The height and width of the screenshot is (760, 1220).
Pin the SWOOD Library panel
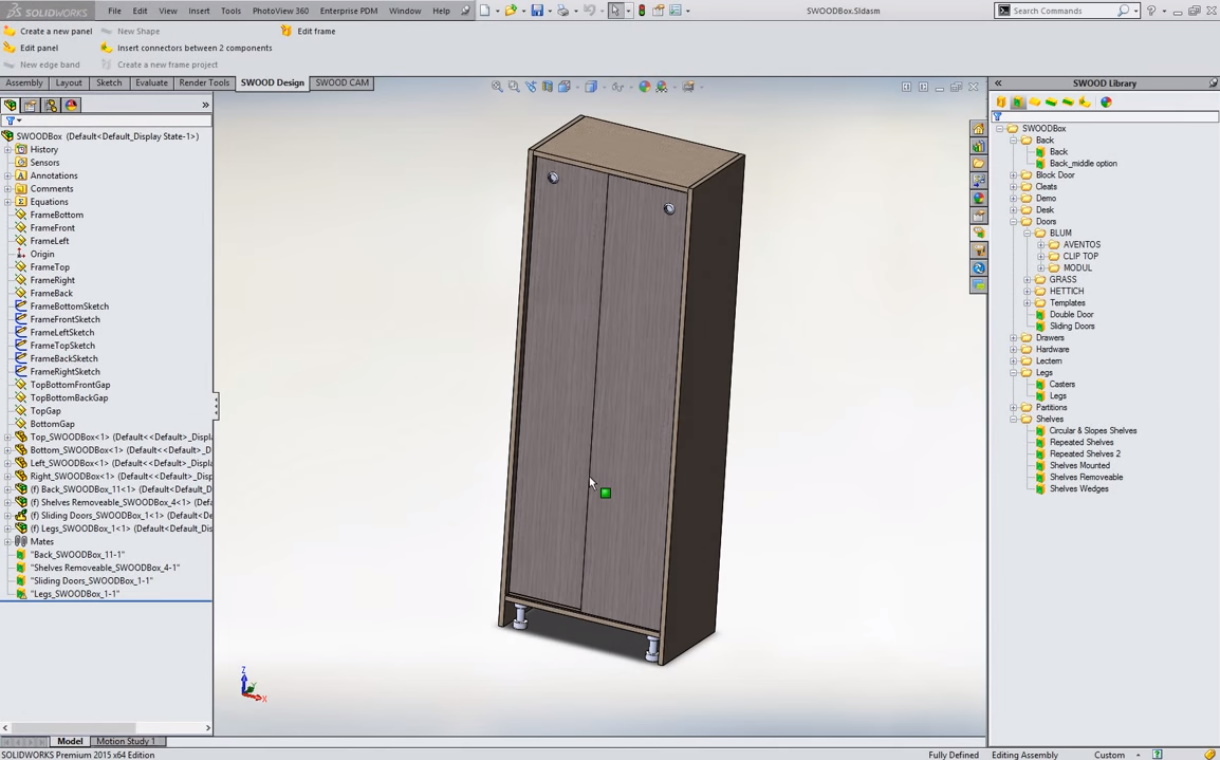[1213, 83]
